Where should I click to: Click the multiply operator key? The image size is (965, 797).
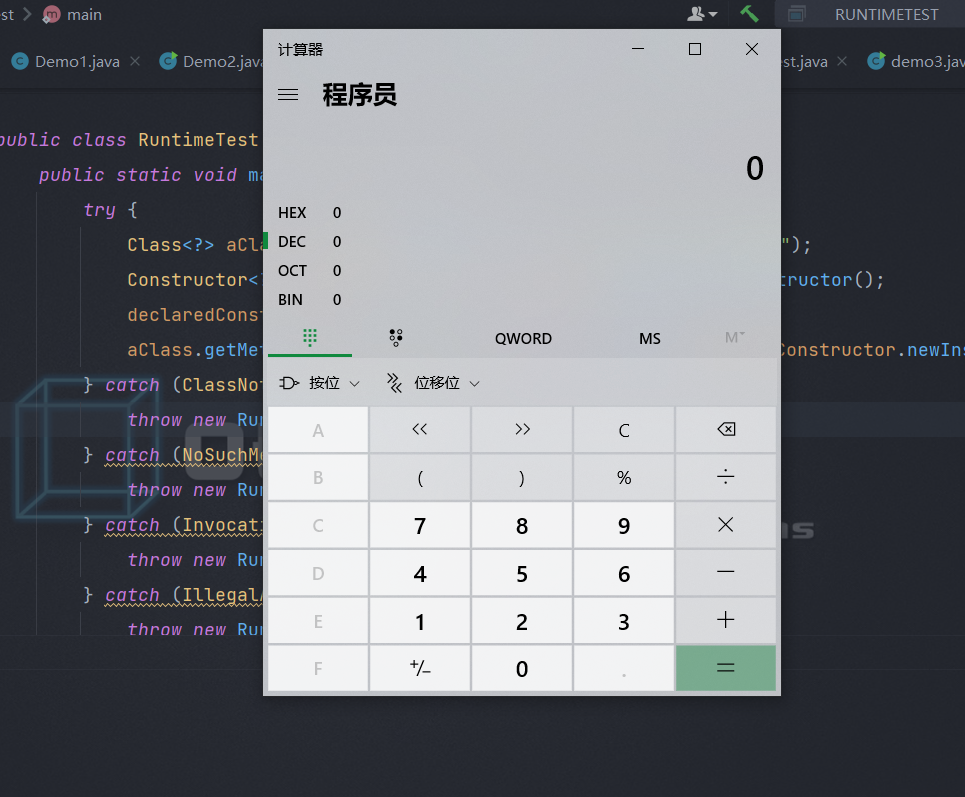(726, 525)
